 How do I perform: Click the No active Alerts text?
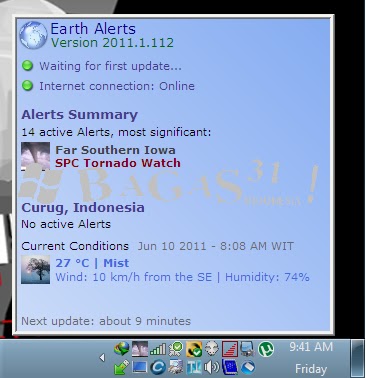click(x=66, y=224)
